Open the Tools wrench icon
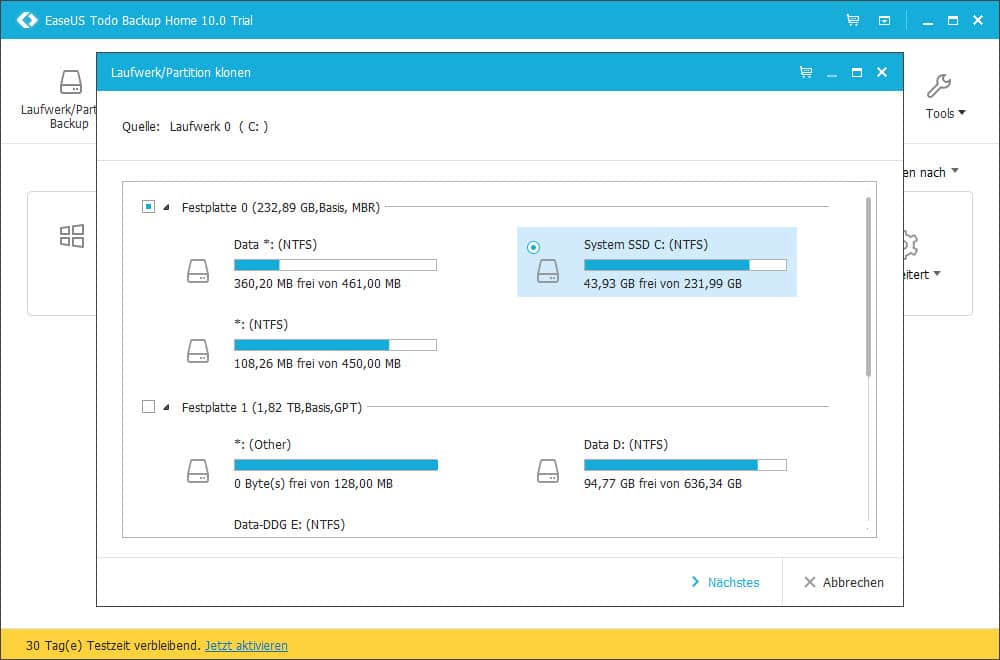 pos(939,85)
